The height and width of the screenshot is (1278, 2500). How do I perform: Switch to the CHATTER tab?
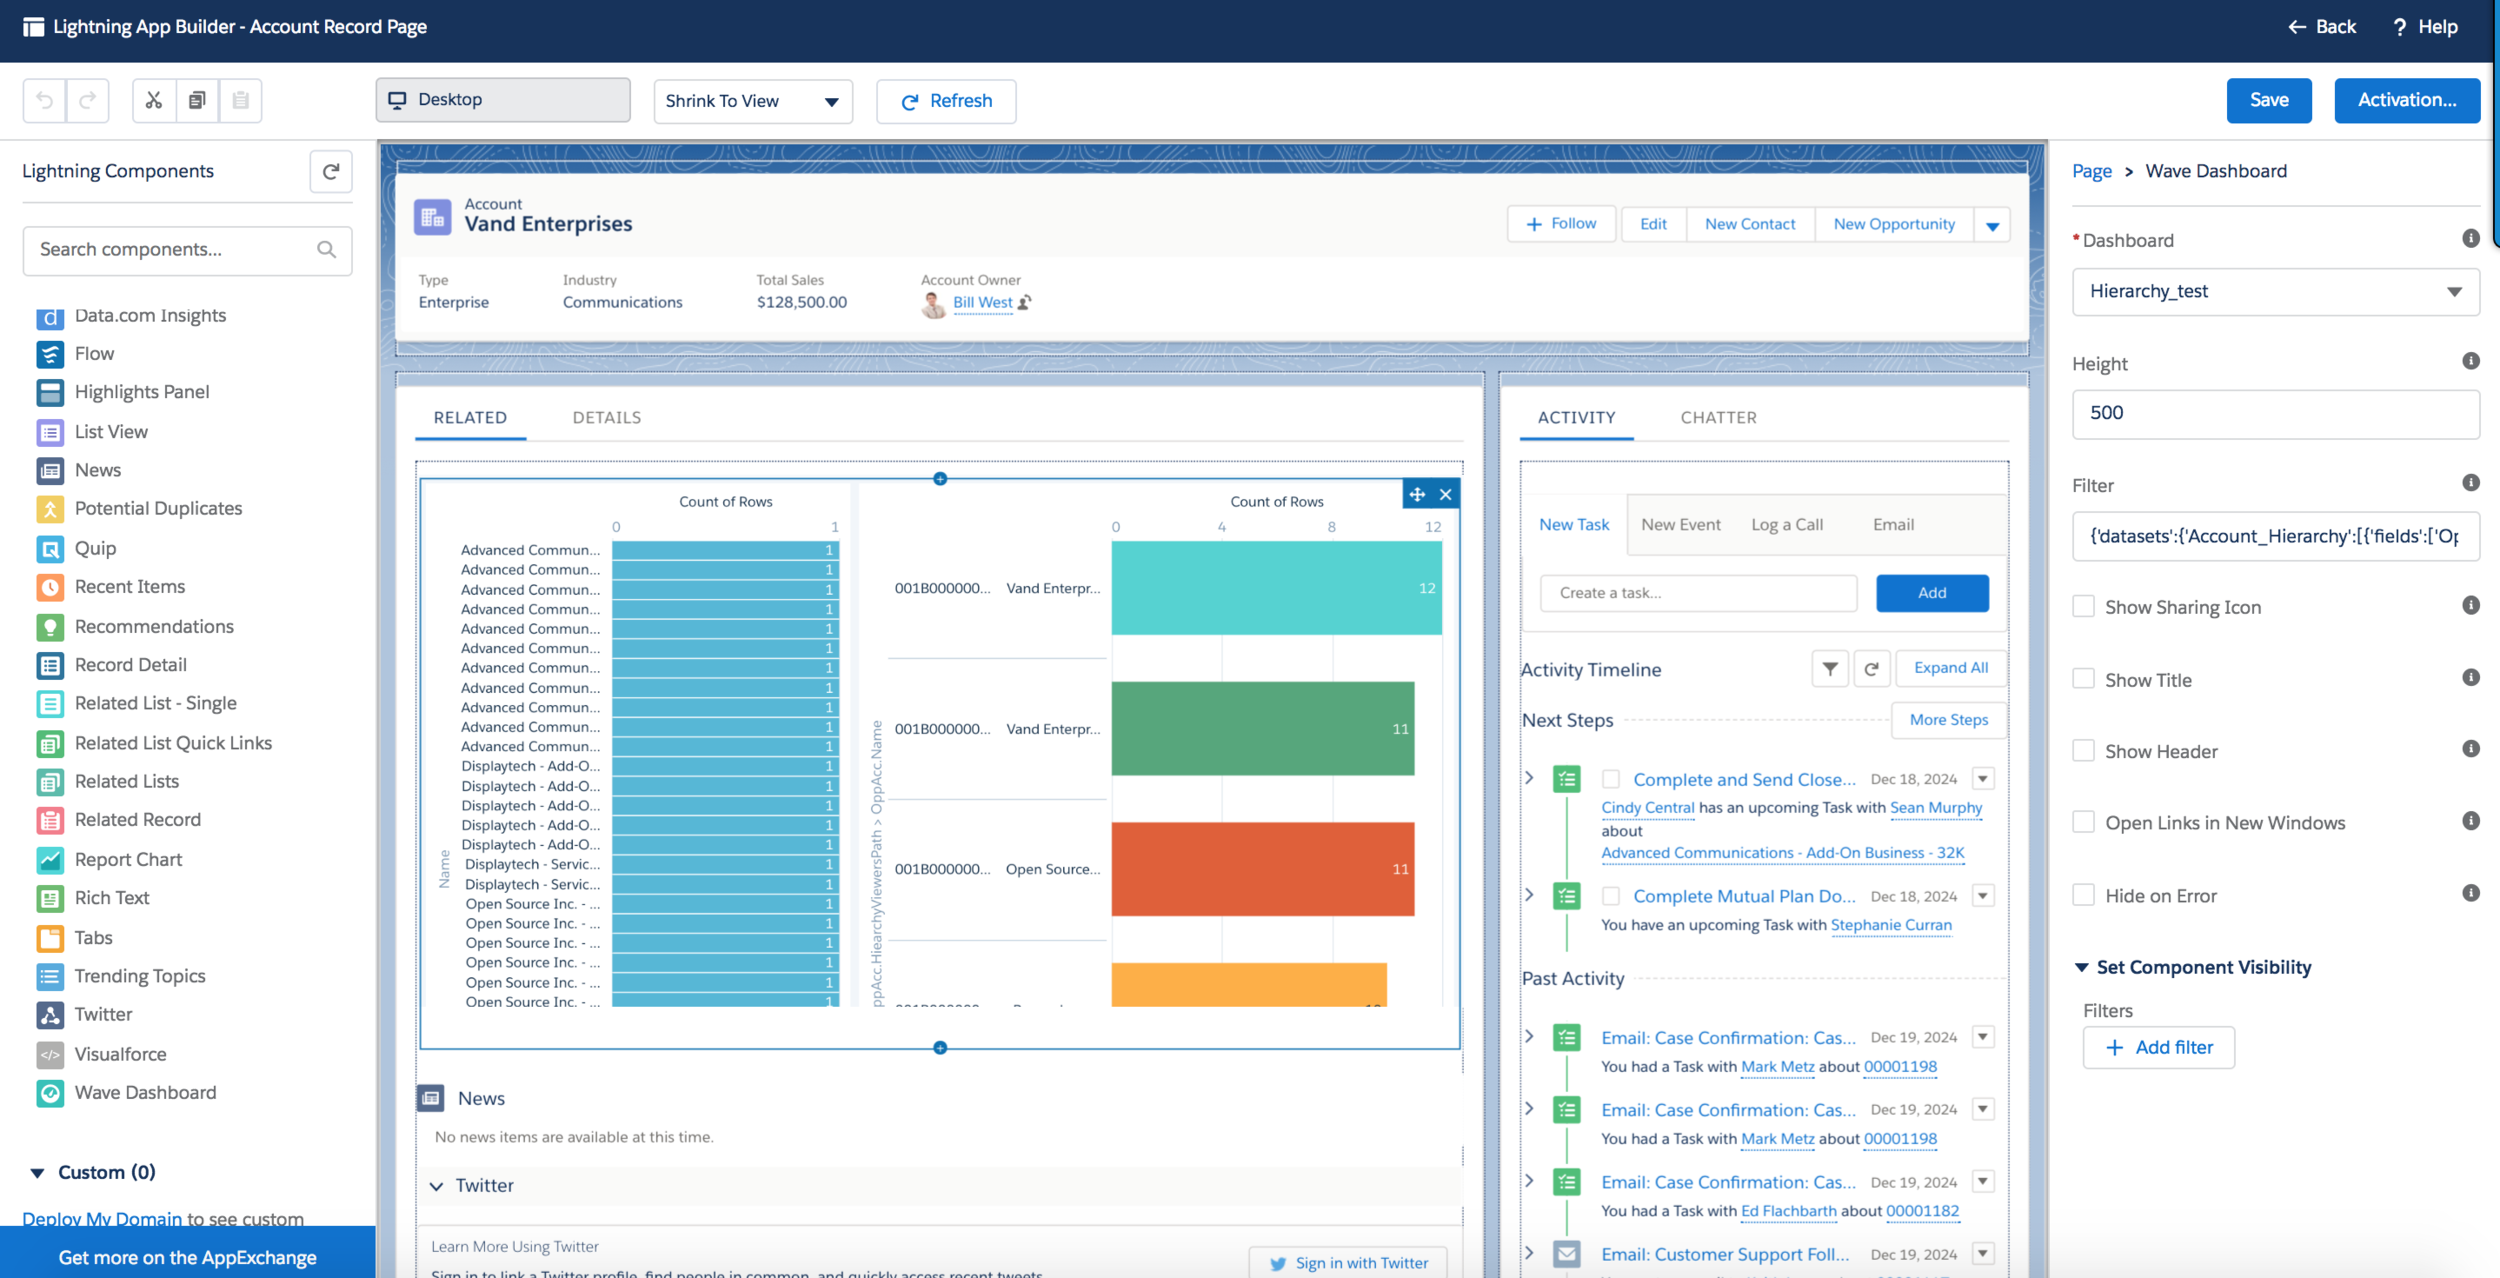[1718, 418]
